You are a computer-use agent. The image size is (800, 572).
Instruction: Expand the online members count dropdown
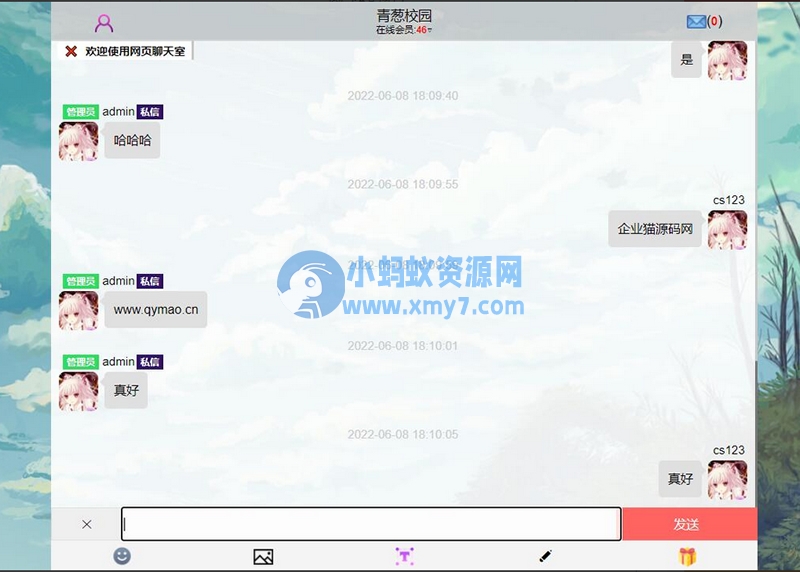tap(404, 30)
